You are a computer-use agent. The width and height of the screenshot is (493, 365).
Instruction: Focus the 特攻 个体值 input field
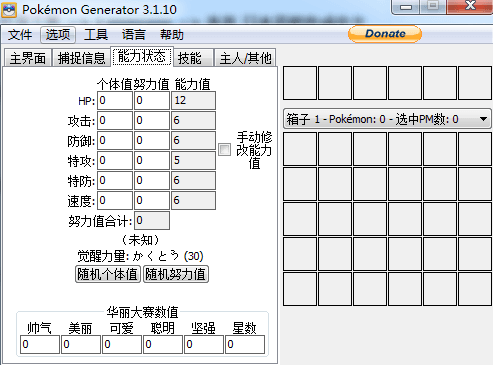click(115, 160)
